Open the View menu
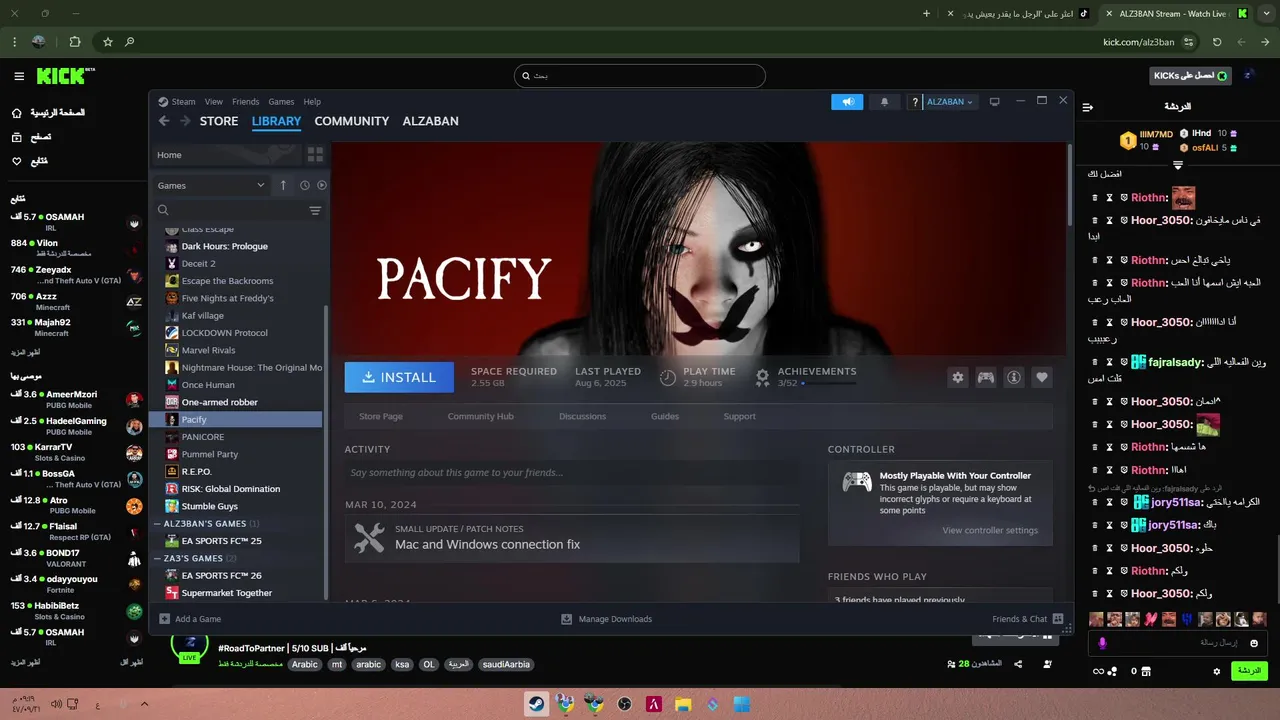 tap(214, 102)
